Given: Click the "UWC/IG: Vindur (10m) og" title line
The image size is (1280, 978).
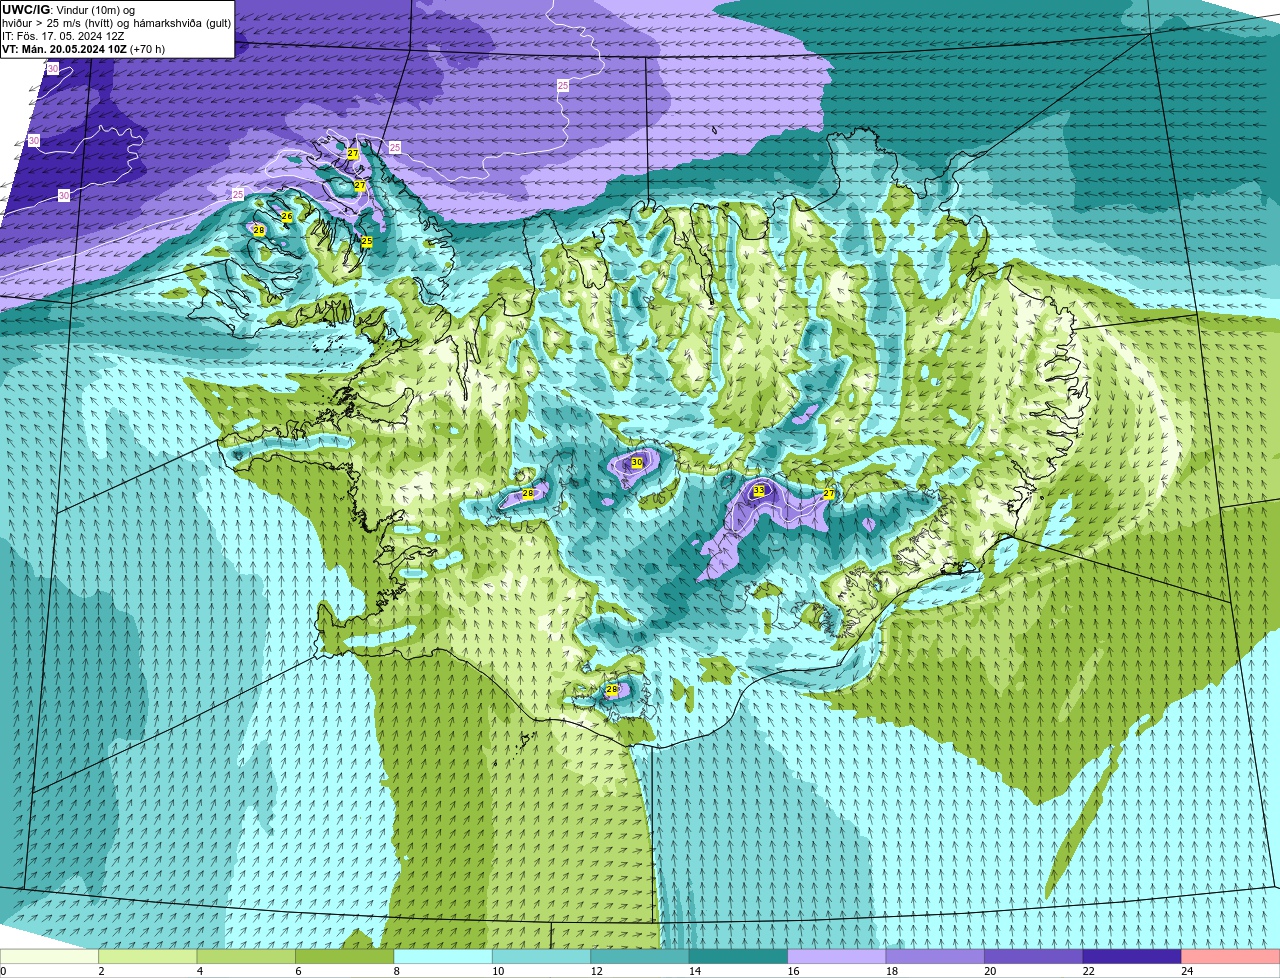Looking at the screenshot, I should click(x=68, y=10).
